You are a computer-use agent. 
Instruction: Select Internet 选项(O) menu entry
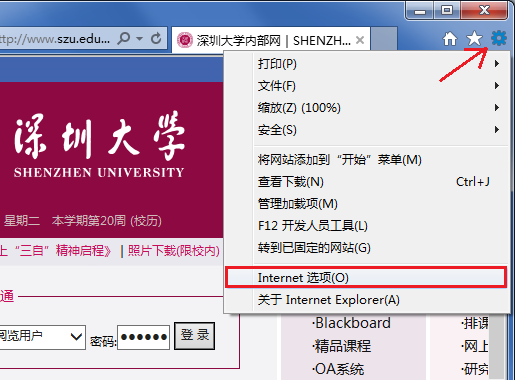click(x=366, y=277)
